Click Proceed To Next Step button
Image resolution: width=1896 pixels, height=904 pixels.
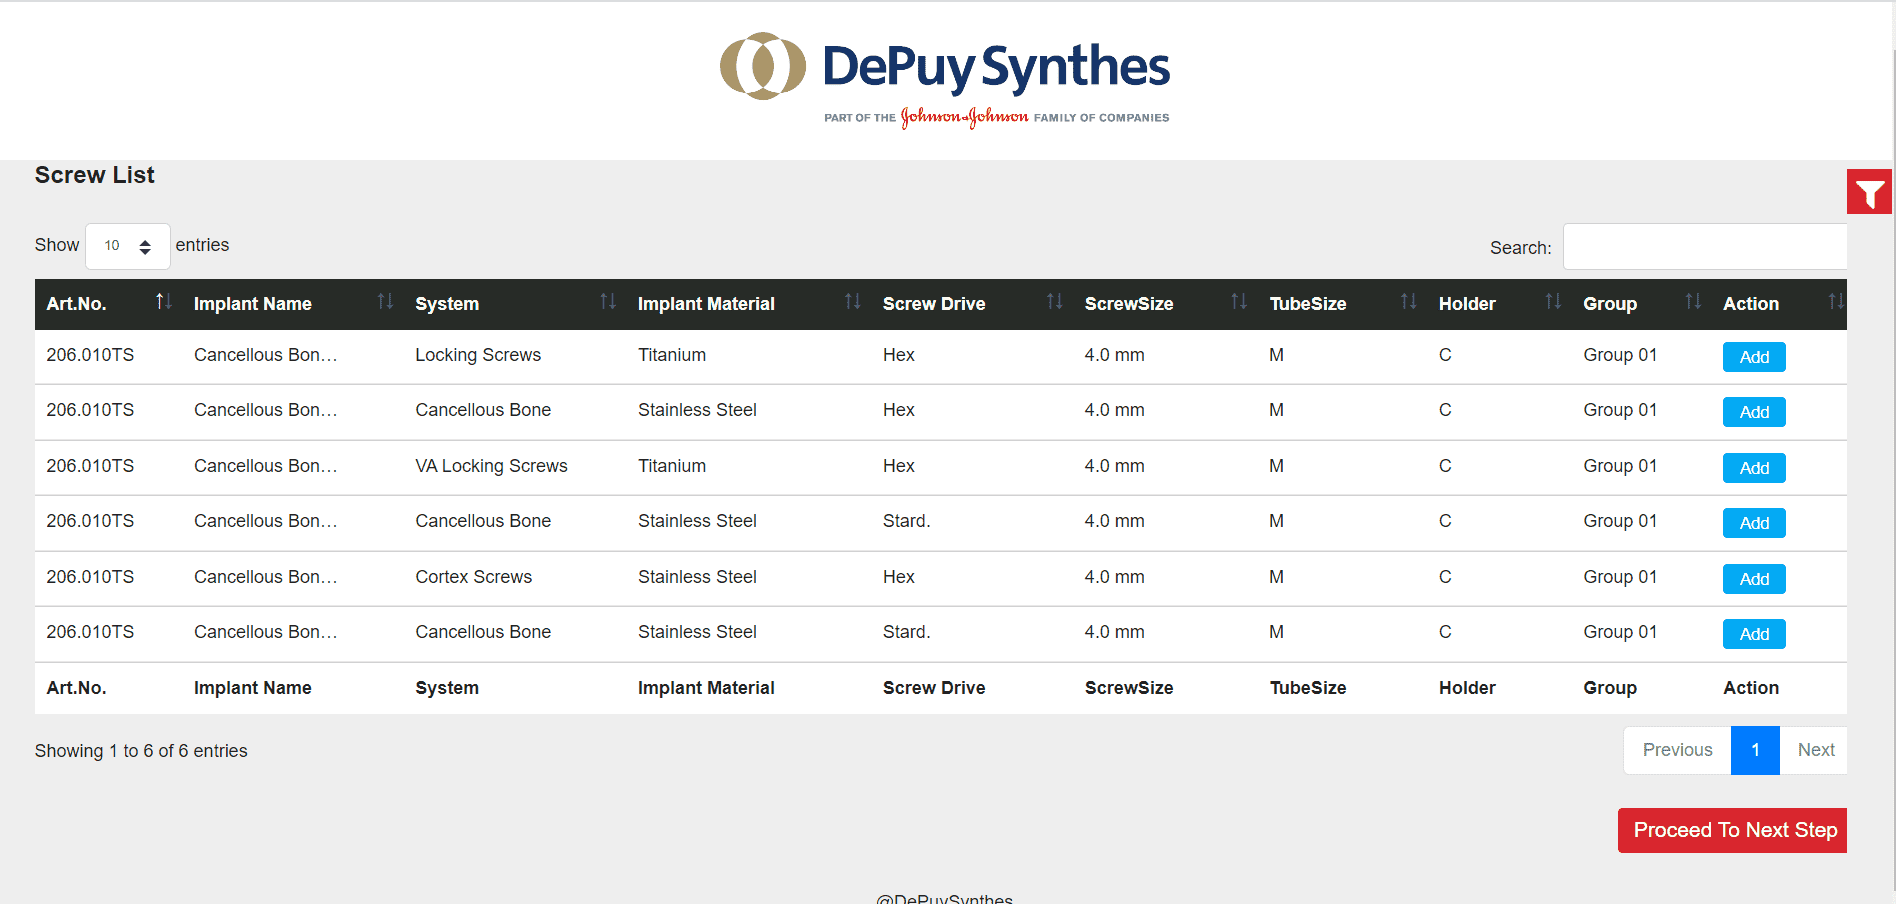pyautogui.click(x=1732, y=830)
